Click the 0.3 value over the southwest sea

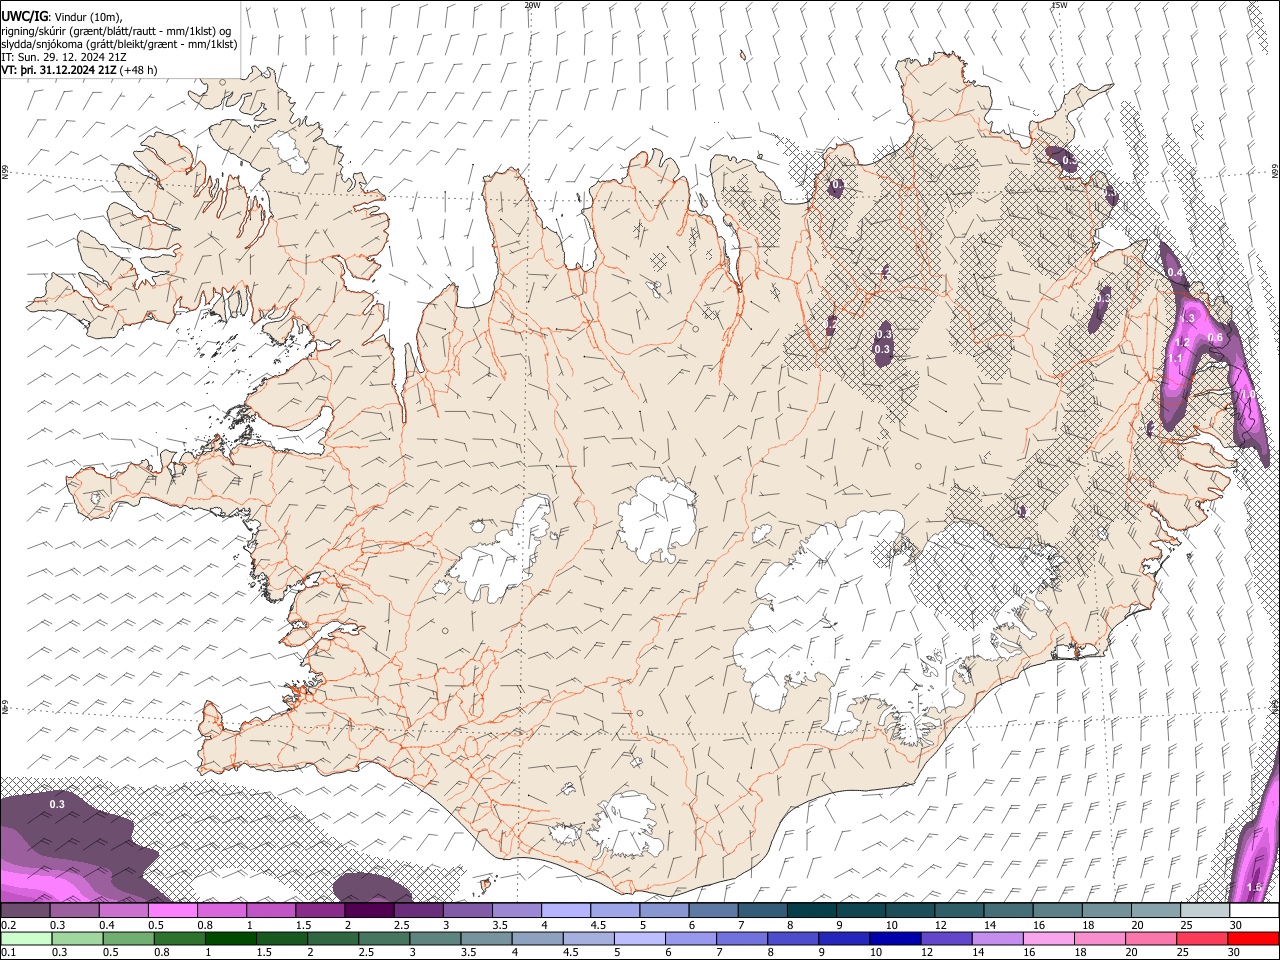point(57,804)
